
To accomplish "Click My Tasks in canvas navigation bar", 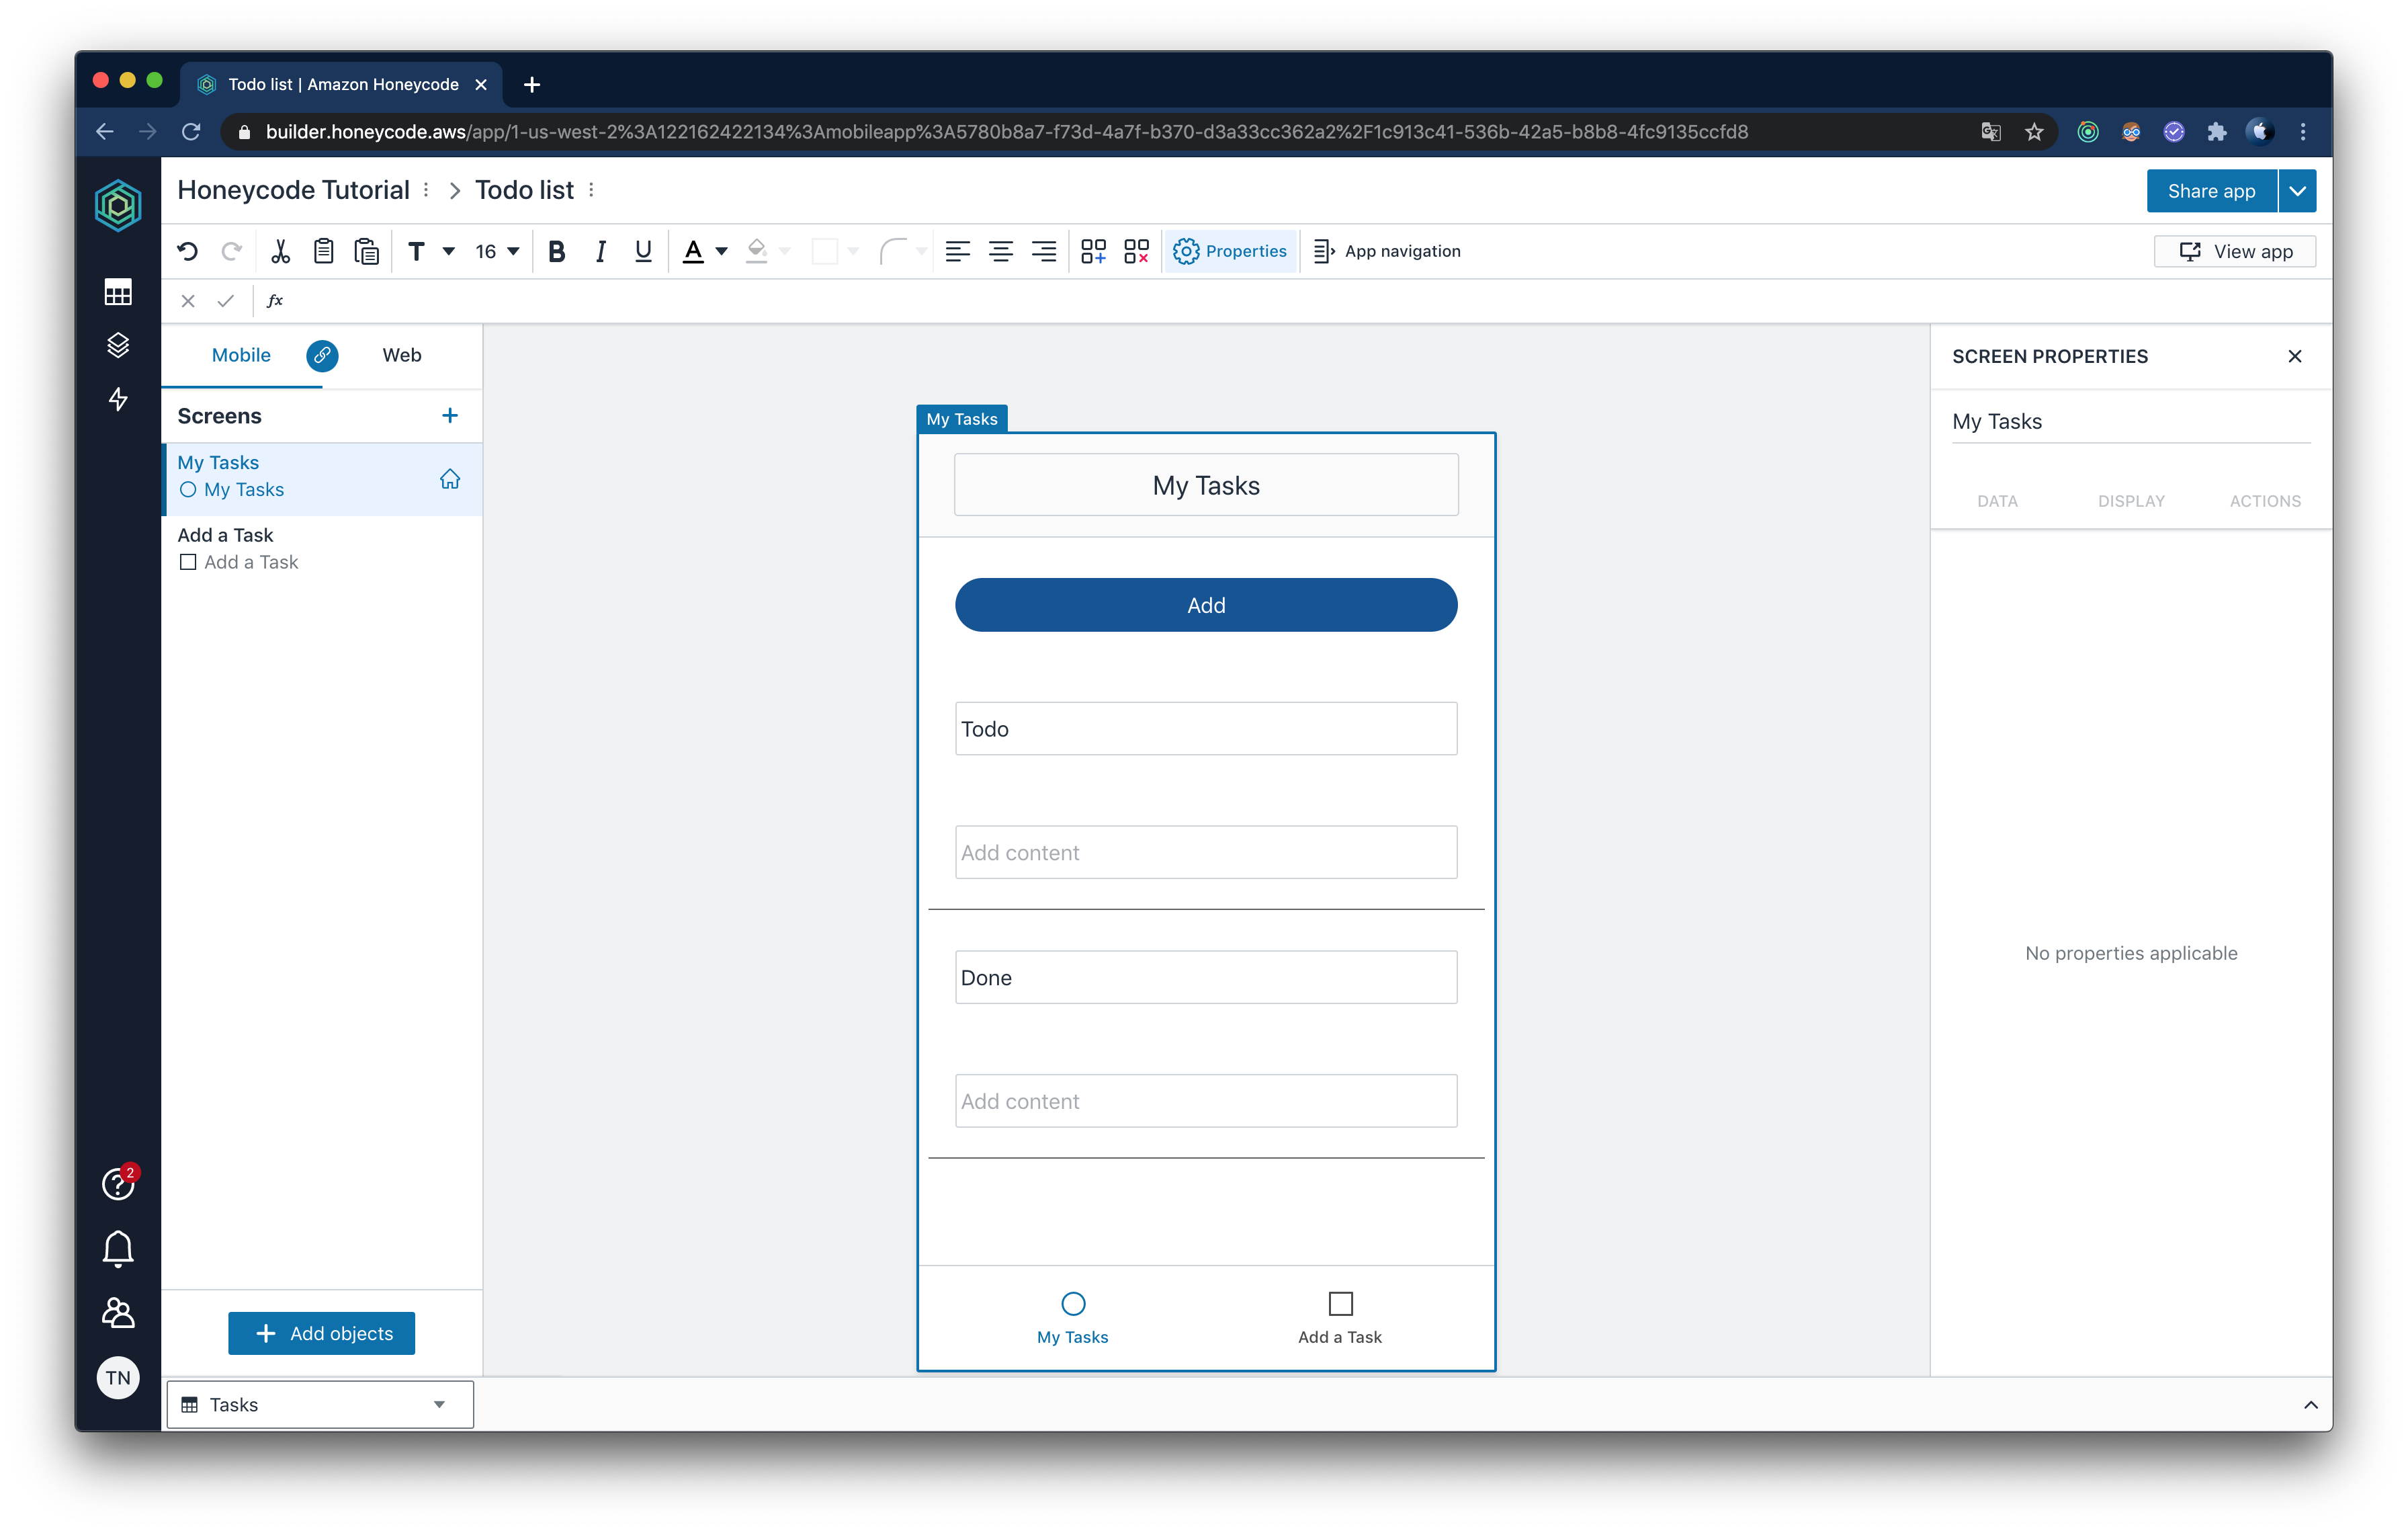I will coord(1072,1317).
